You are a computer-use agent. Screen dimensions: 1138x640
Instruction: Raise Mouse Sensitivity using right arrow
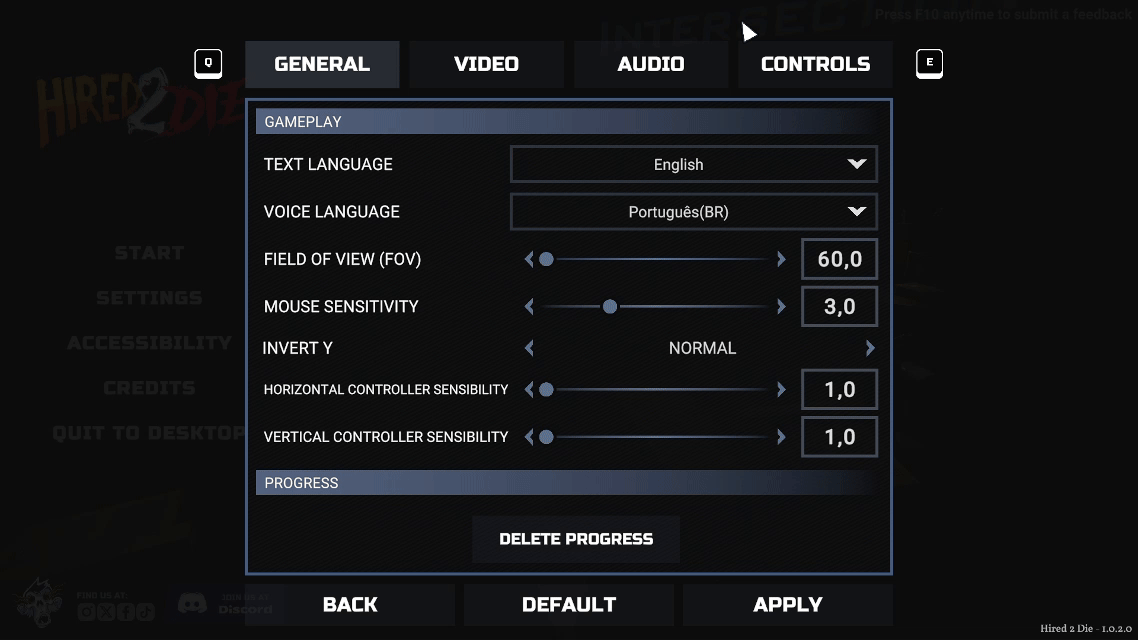click(x=781, y=307)
